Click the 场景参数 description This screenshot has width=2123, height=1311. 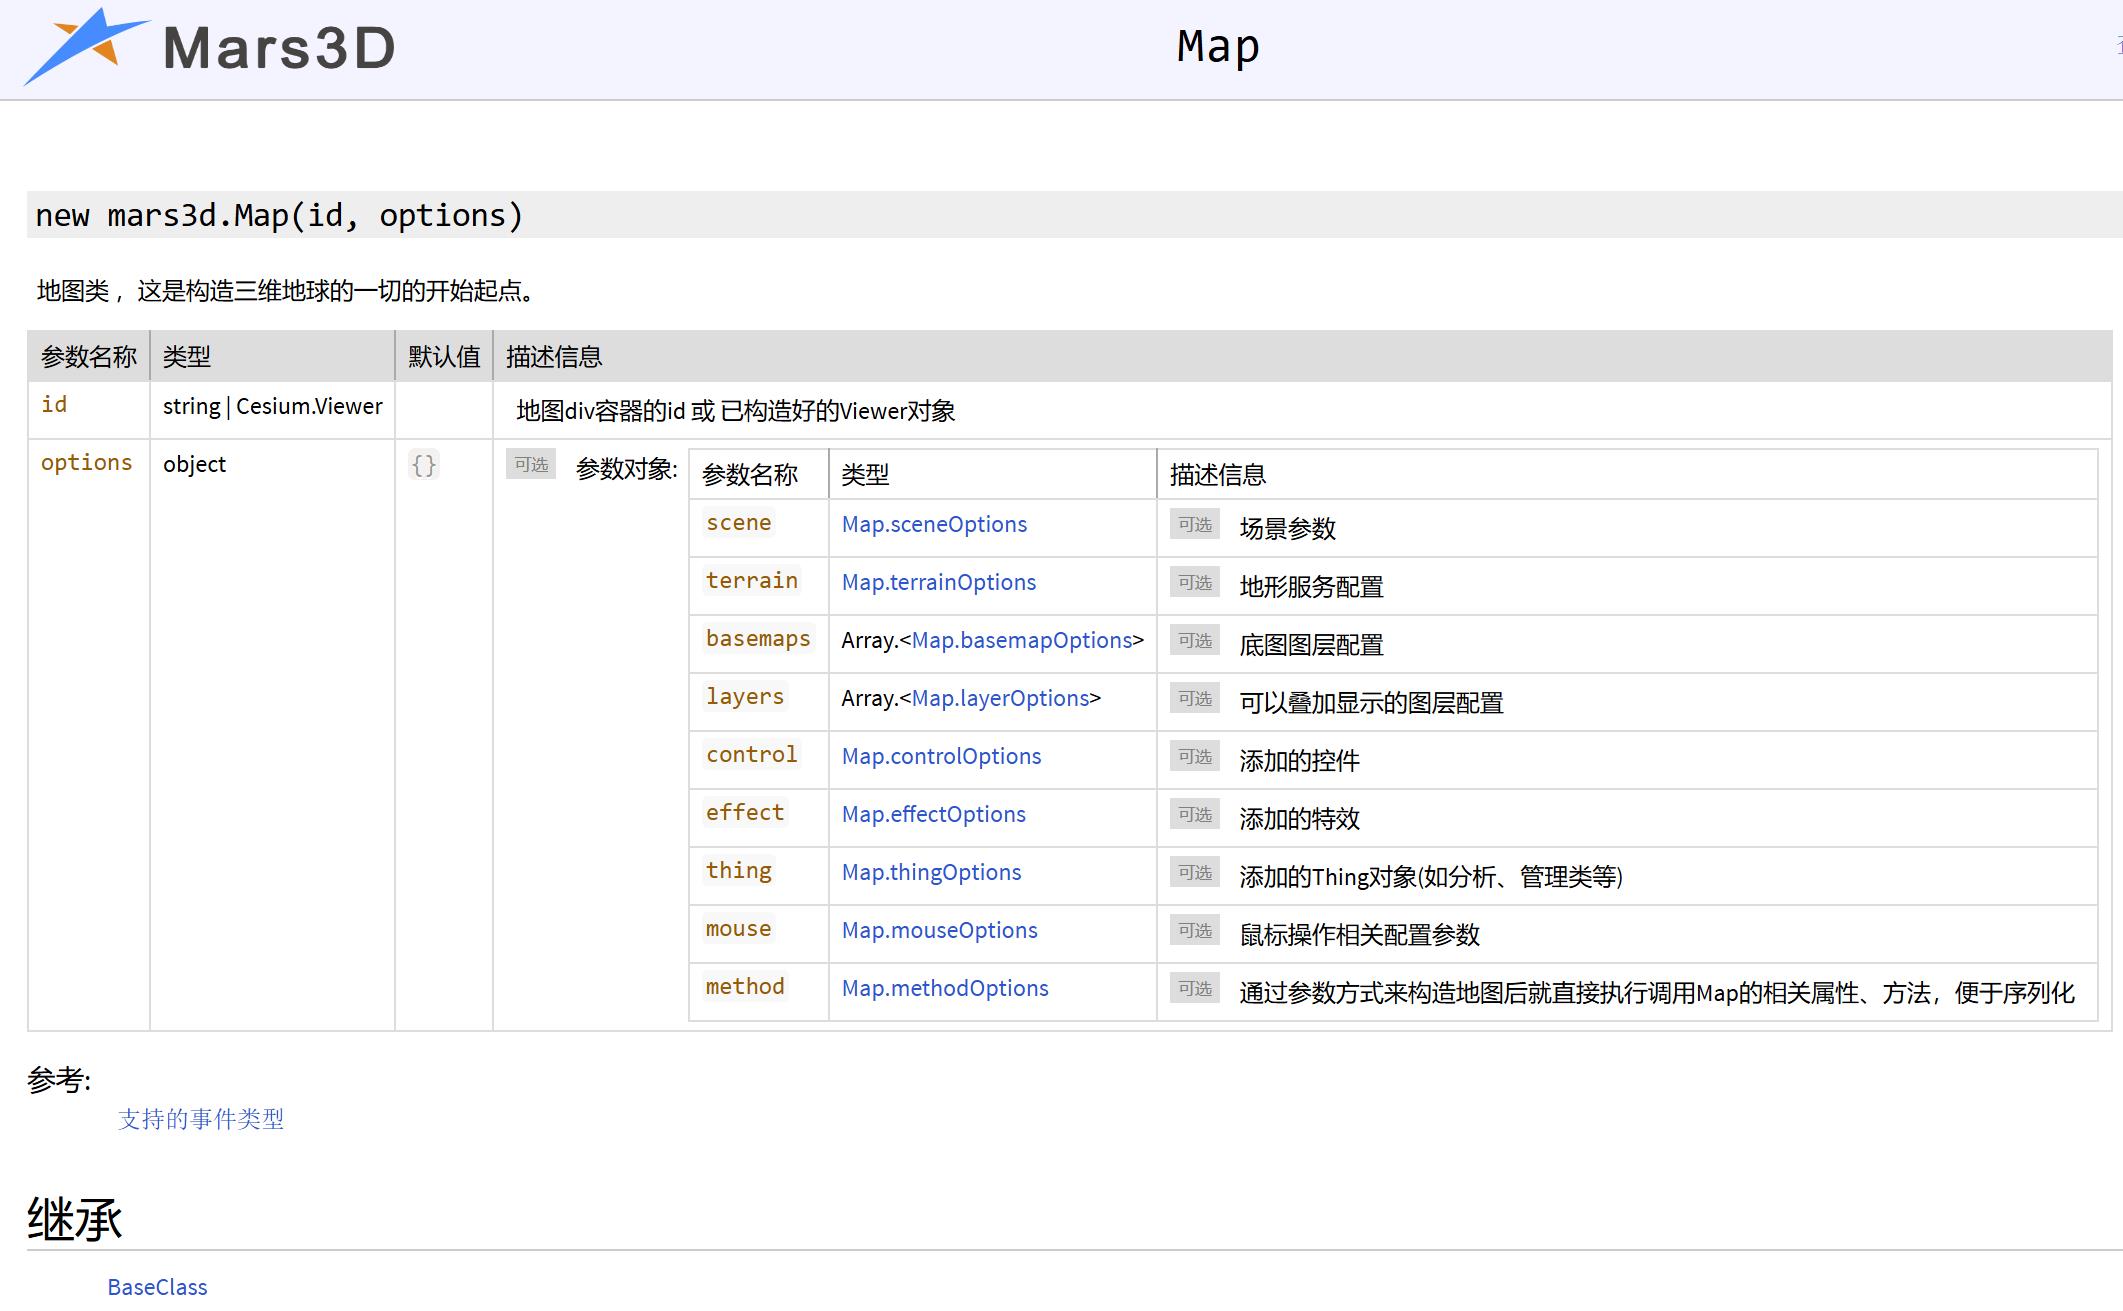(x=1287, y=528)
